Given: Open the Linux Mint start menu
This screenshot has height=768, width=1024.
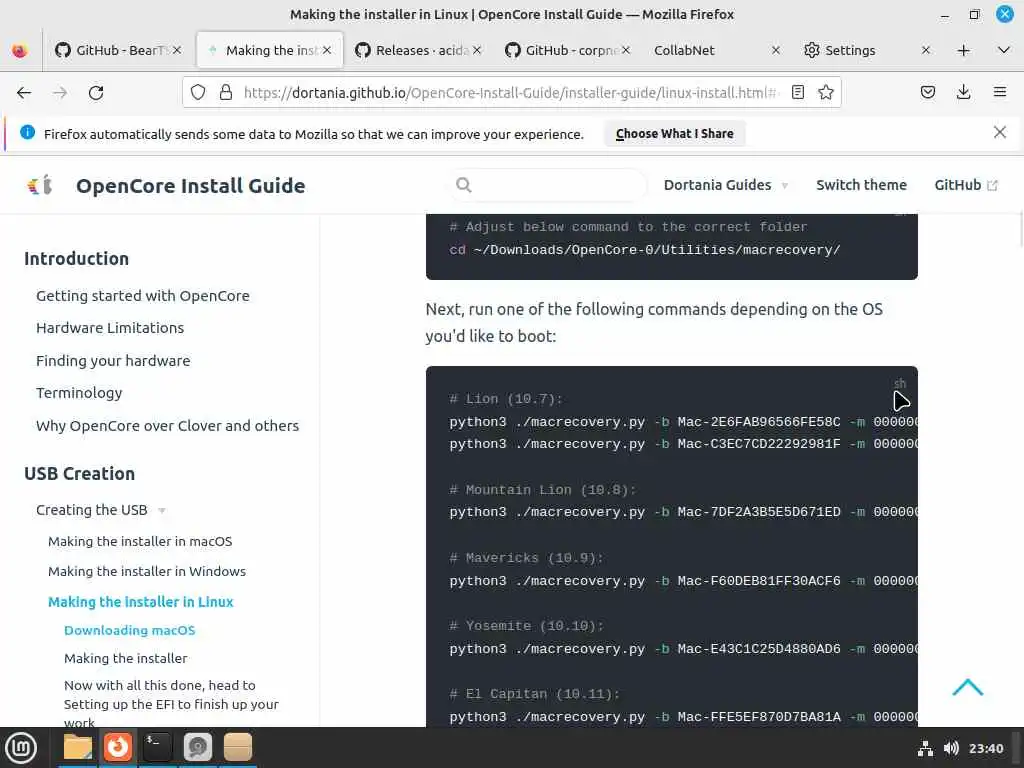Looking at the screenshot, I should pyautogui.click(x=21, y=747).
